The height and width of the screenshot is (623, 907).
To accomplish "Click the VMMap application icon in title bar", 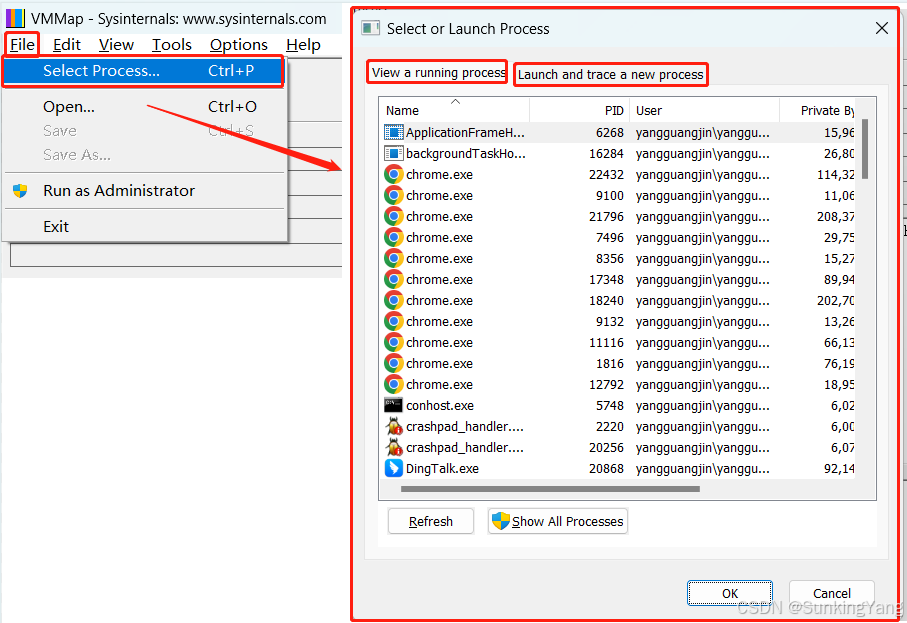I will 15,19.
